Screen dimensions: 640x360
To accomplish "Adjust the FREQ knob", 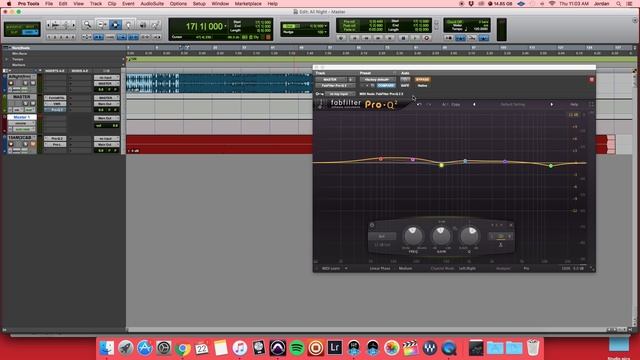I will pyautogui.click(x=413, y=236).
